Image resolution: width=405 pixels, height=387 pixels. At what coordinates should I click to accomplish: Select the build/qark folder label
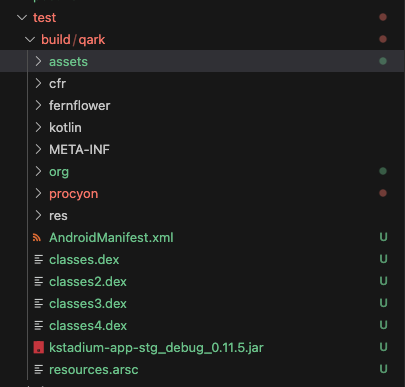tap(73, 40)
